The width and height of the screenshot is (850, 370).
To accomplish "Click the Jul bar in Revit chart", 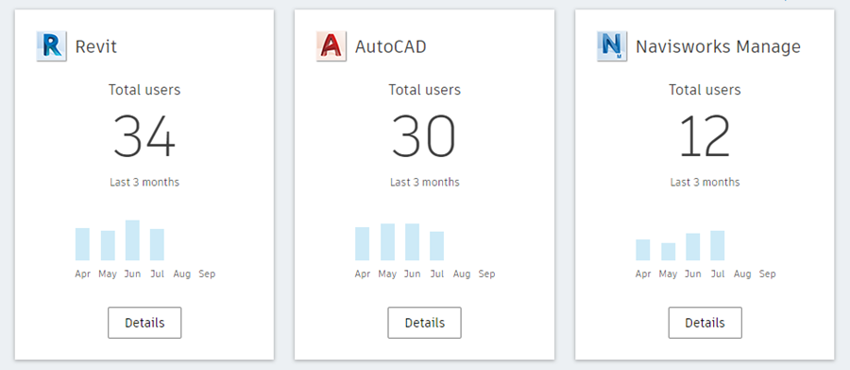I will 157,244.
